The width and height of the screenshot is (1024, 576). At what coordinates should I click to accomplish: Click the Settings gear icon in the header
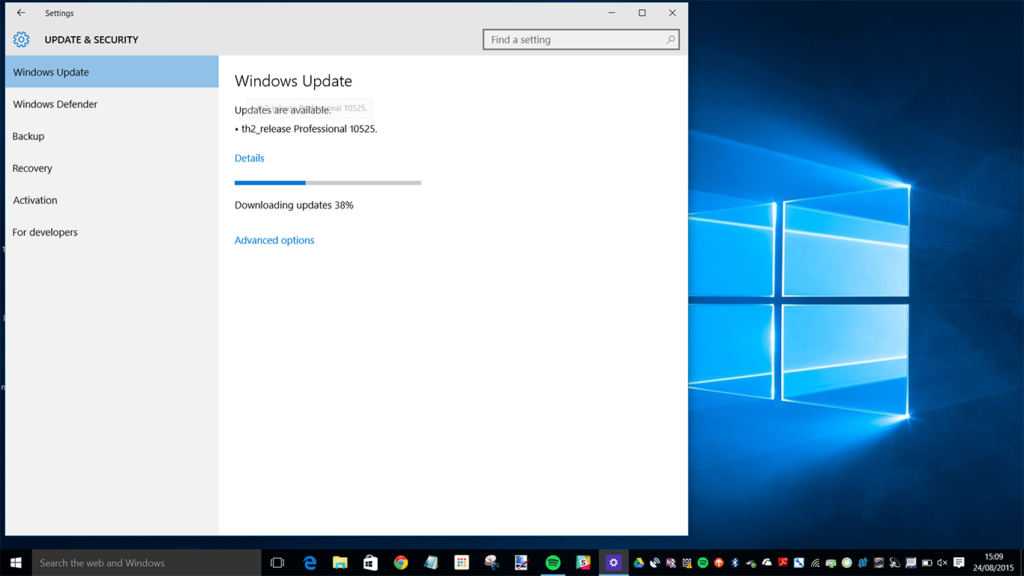click(x=21, y=39)
